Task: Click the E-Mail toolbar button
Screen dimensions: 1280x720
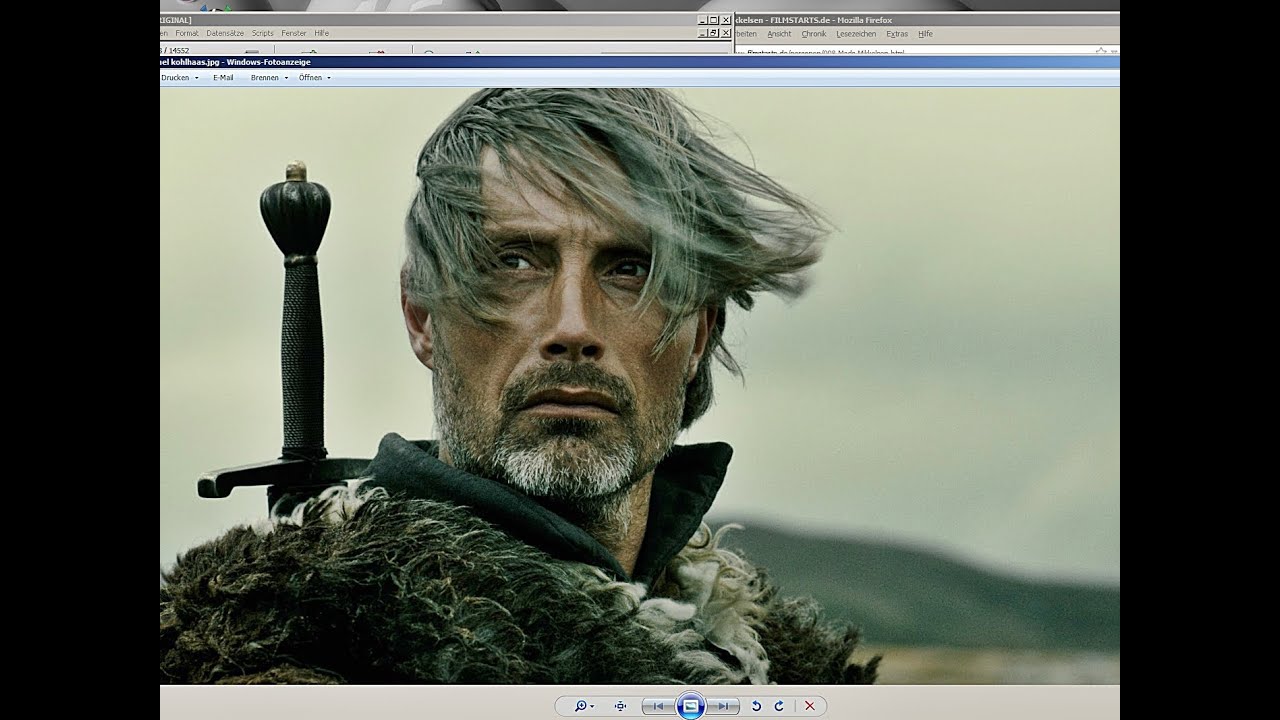Action: [x=223, y=77]
